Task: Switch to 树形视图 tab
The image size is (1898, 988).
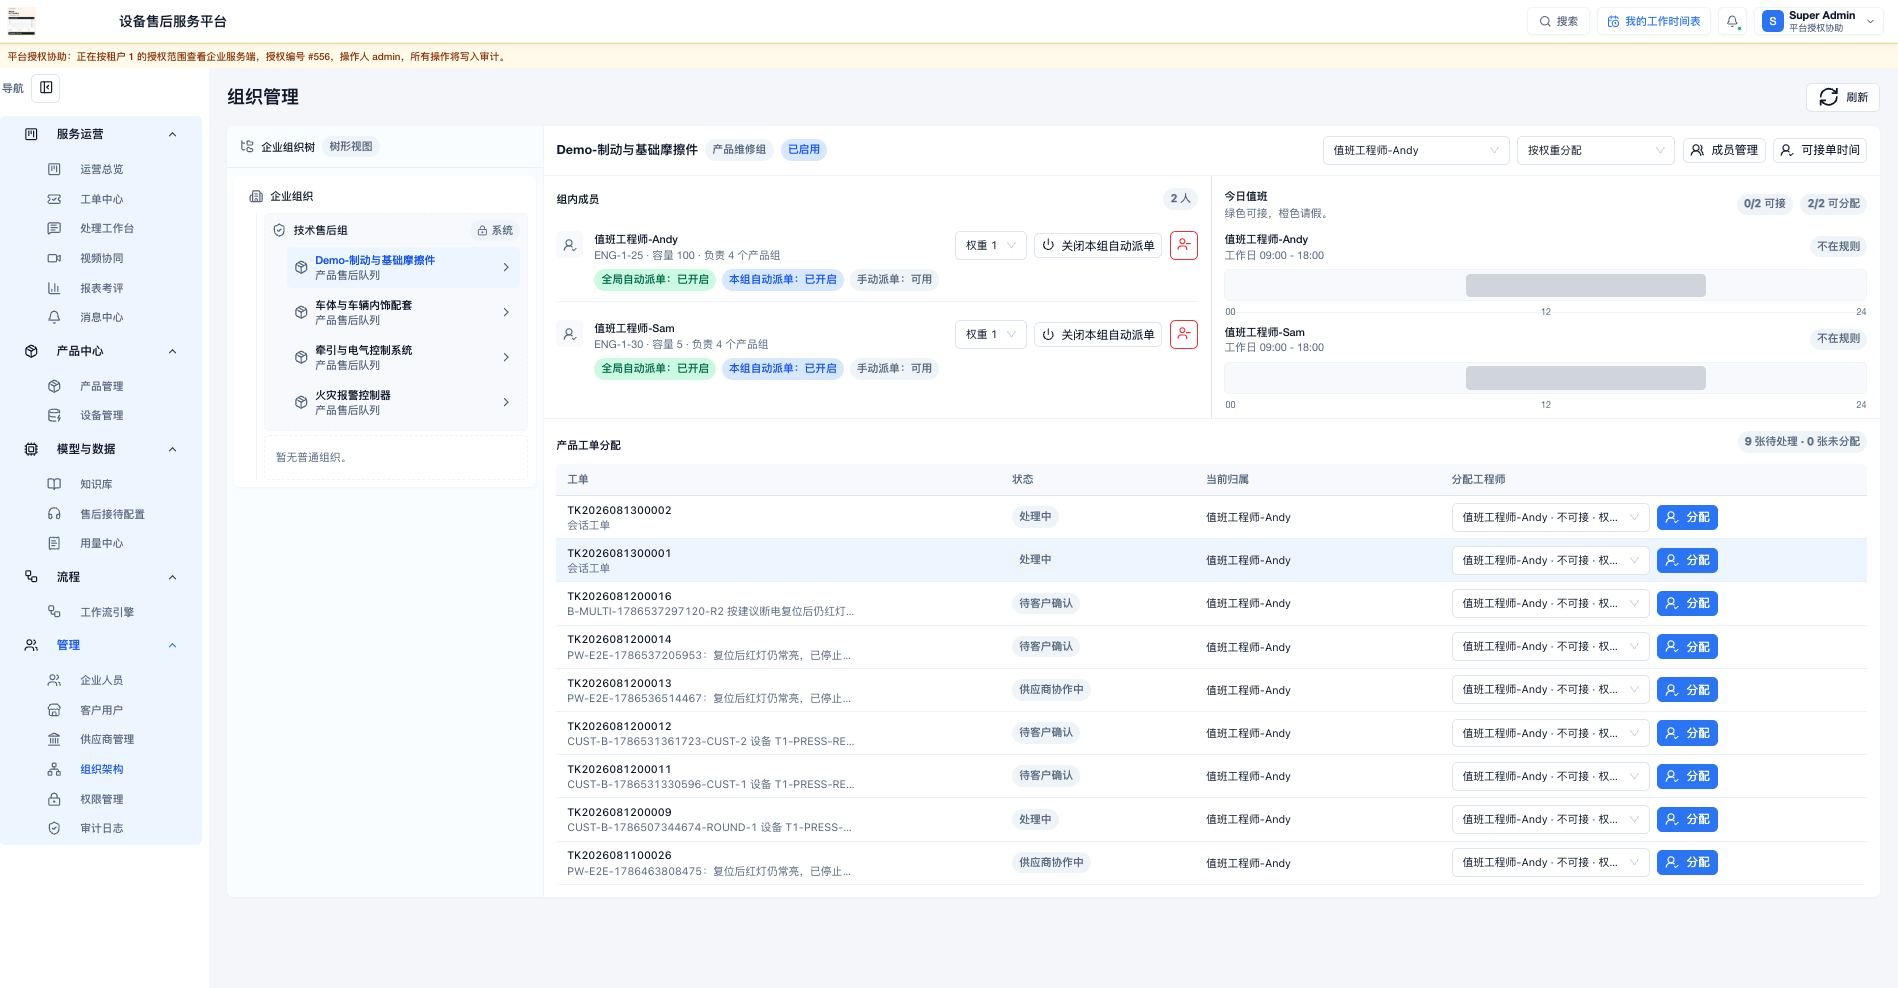Action: click(x=351, y=146)
